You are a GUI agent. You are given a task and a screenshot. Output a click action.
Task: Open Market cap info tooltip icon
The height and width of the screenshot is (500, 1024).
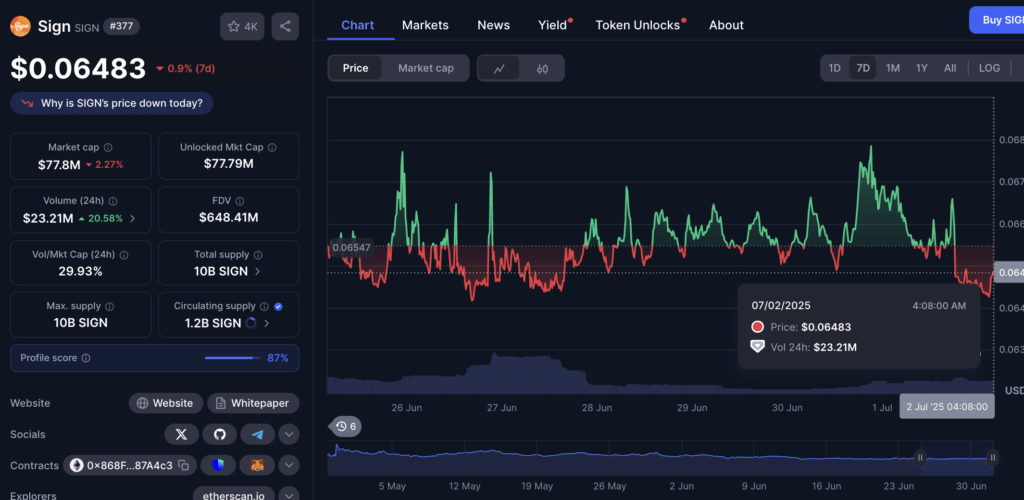tap(108, 148)
